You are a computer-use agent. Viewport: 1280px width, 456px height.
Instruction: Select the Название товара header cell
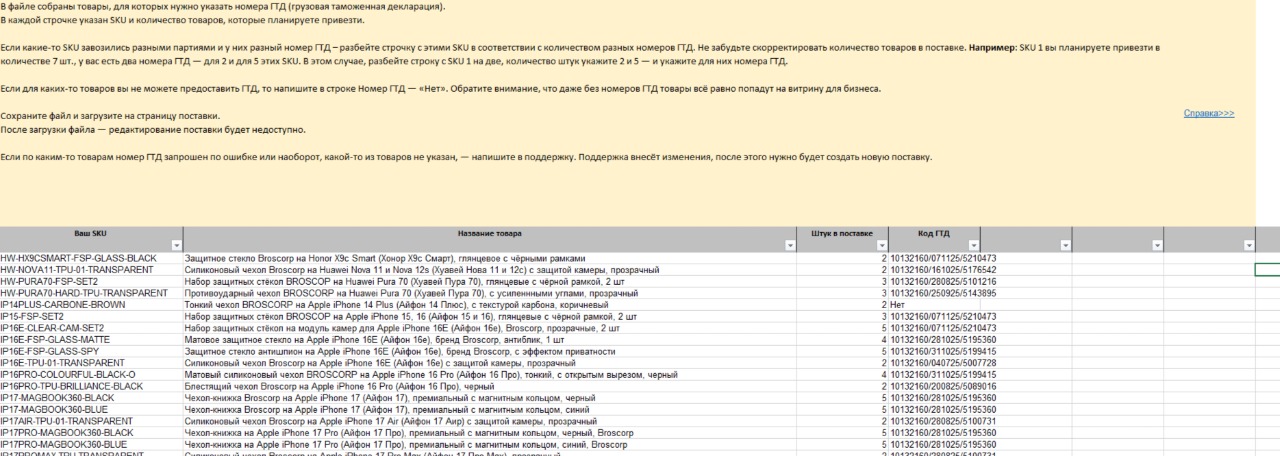click(490, 238)
